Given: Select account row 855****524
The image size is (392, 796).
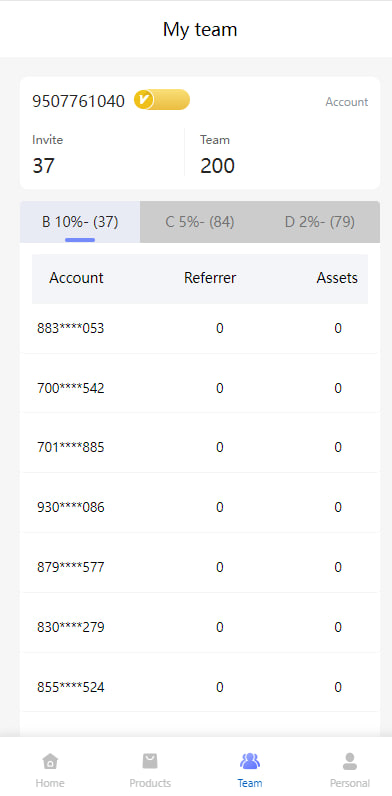Looking at the screenshot, I should point(200,687).
